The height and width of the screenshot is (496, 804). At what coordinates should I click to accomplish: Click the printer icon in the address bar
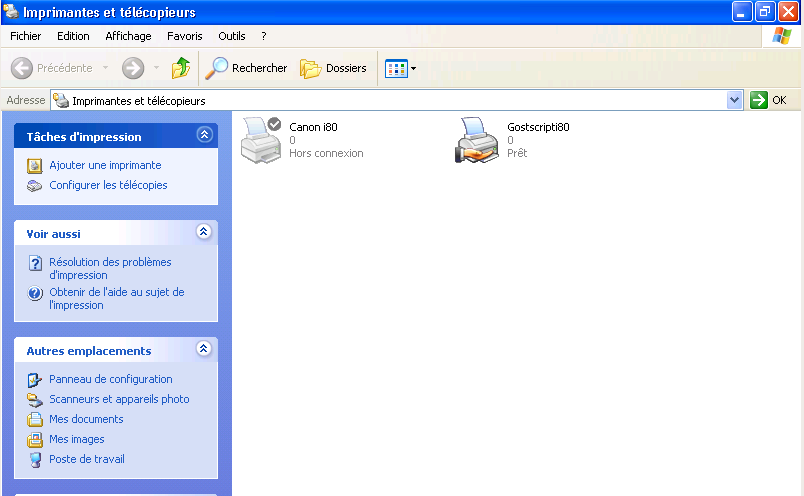coord(61,101)
